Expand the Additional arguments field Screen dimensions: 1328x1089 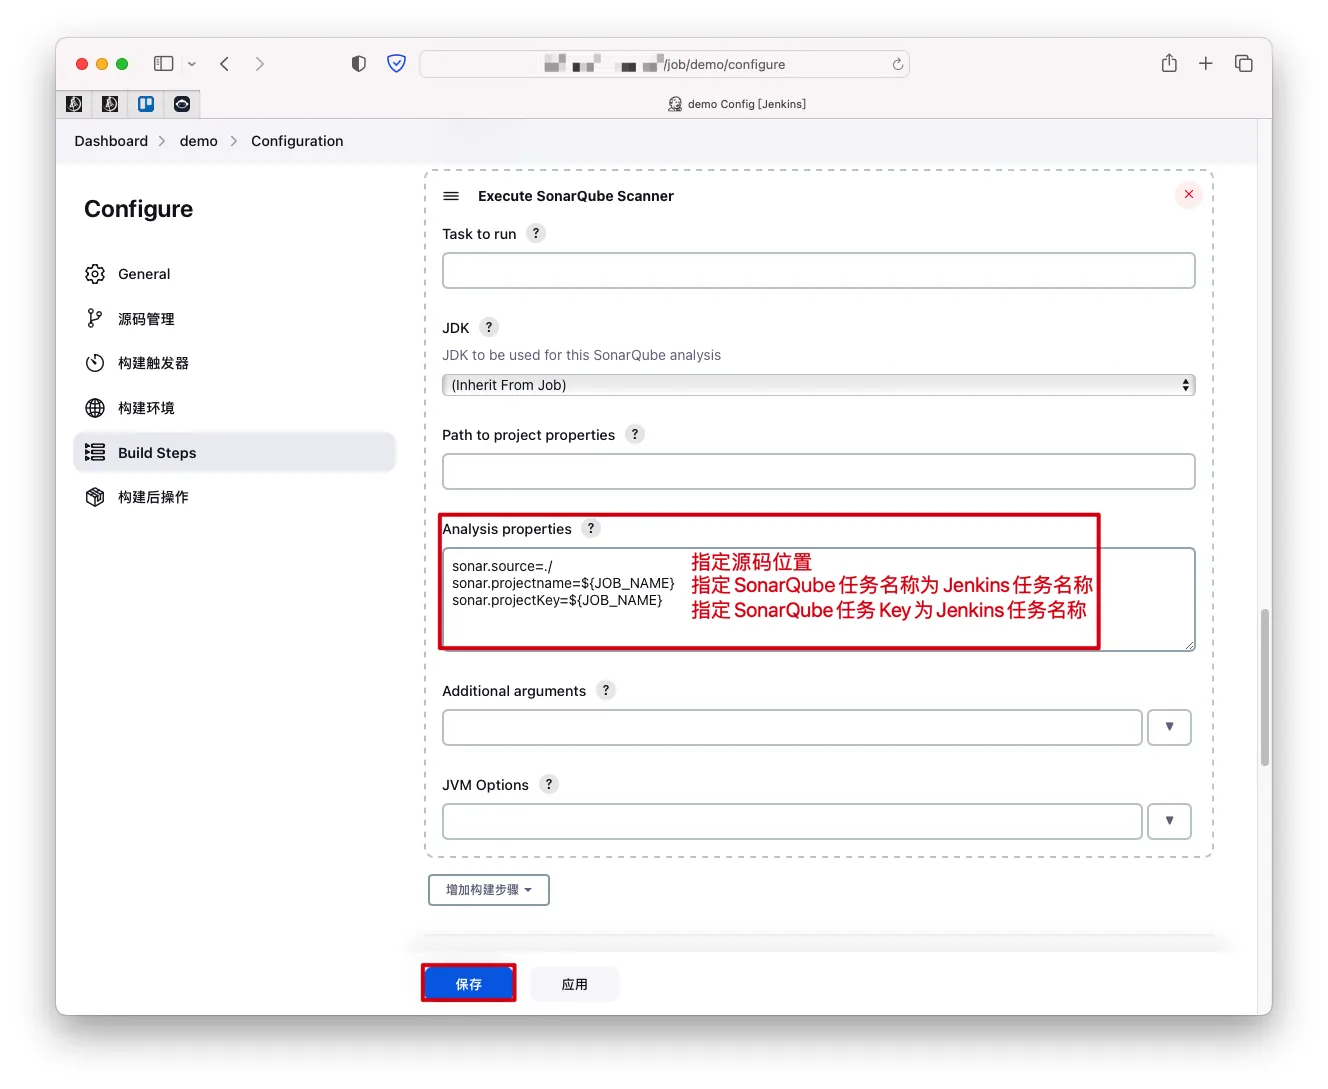pos(1169,727)
